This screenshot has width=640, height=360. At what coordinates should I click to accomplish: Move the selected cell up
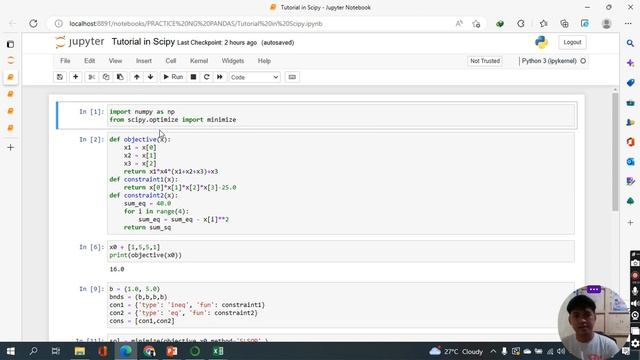(x=137, y=77)
